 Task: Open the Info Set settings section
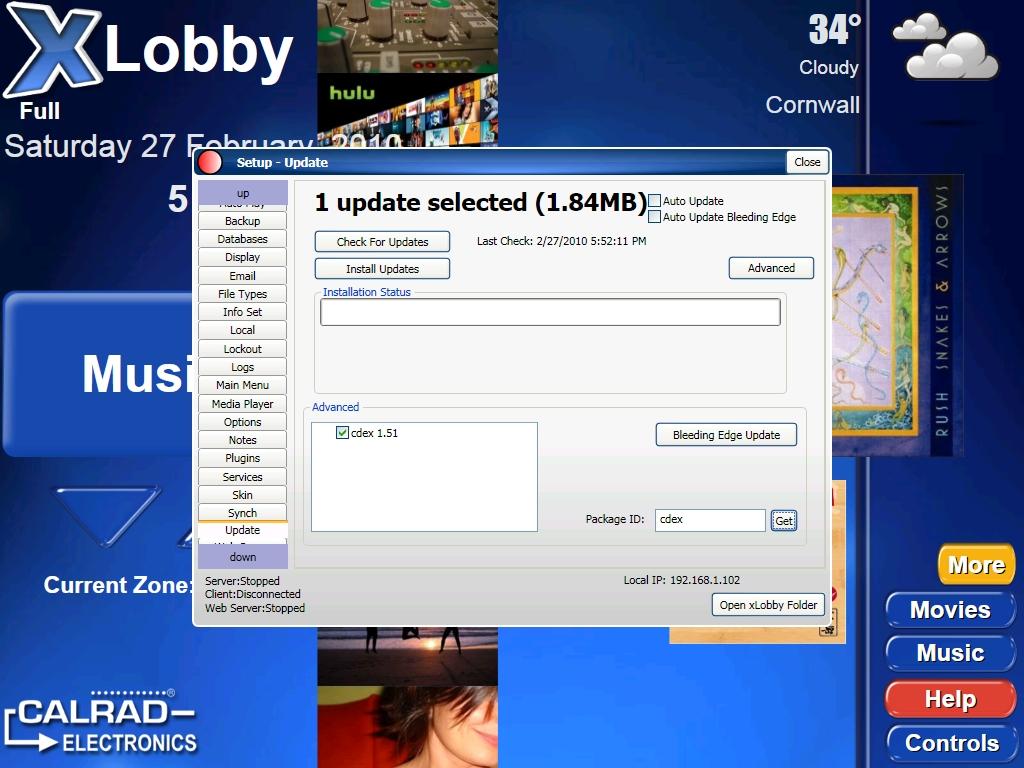point(242,312)
